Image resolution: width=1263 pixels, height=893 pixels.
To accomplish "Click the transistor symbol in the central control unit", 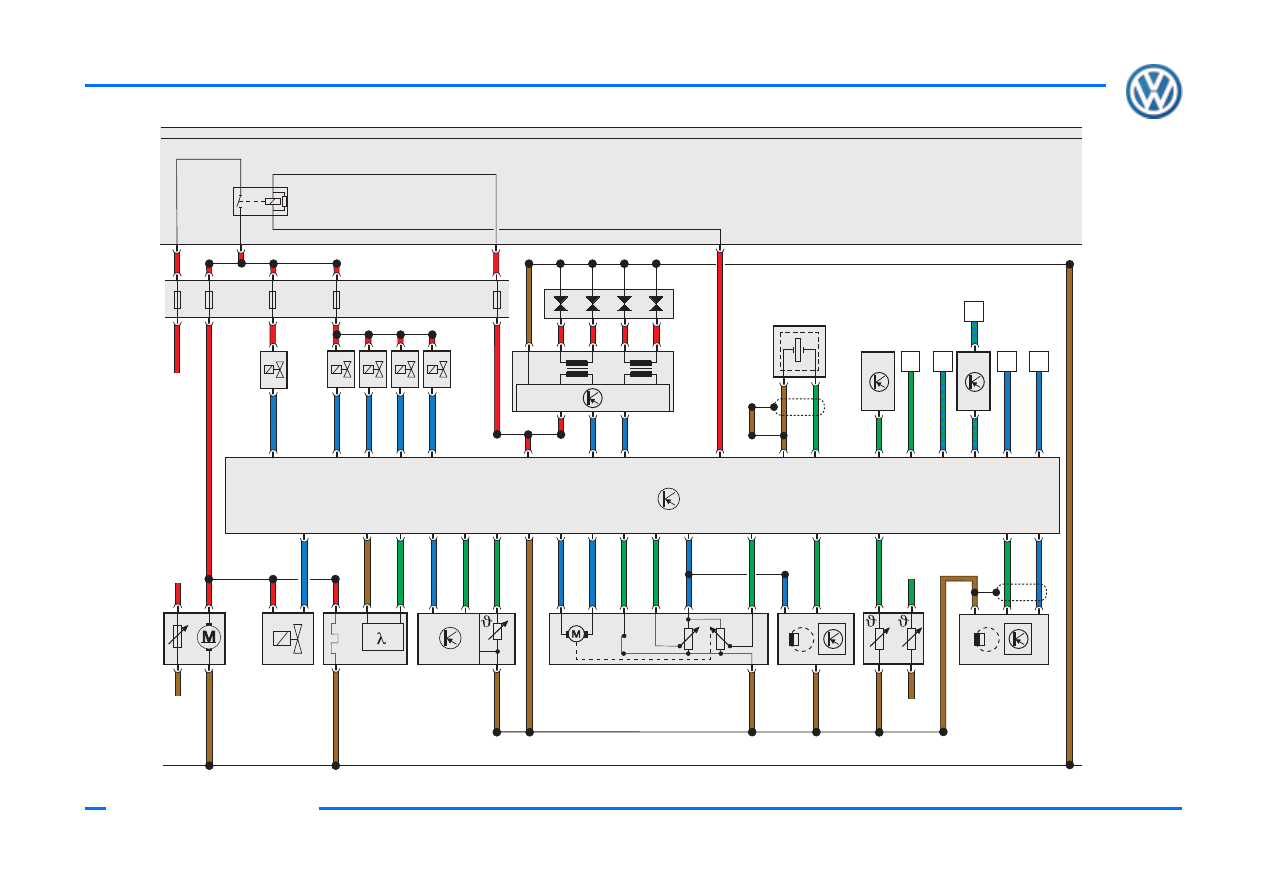I will point(669,499).
